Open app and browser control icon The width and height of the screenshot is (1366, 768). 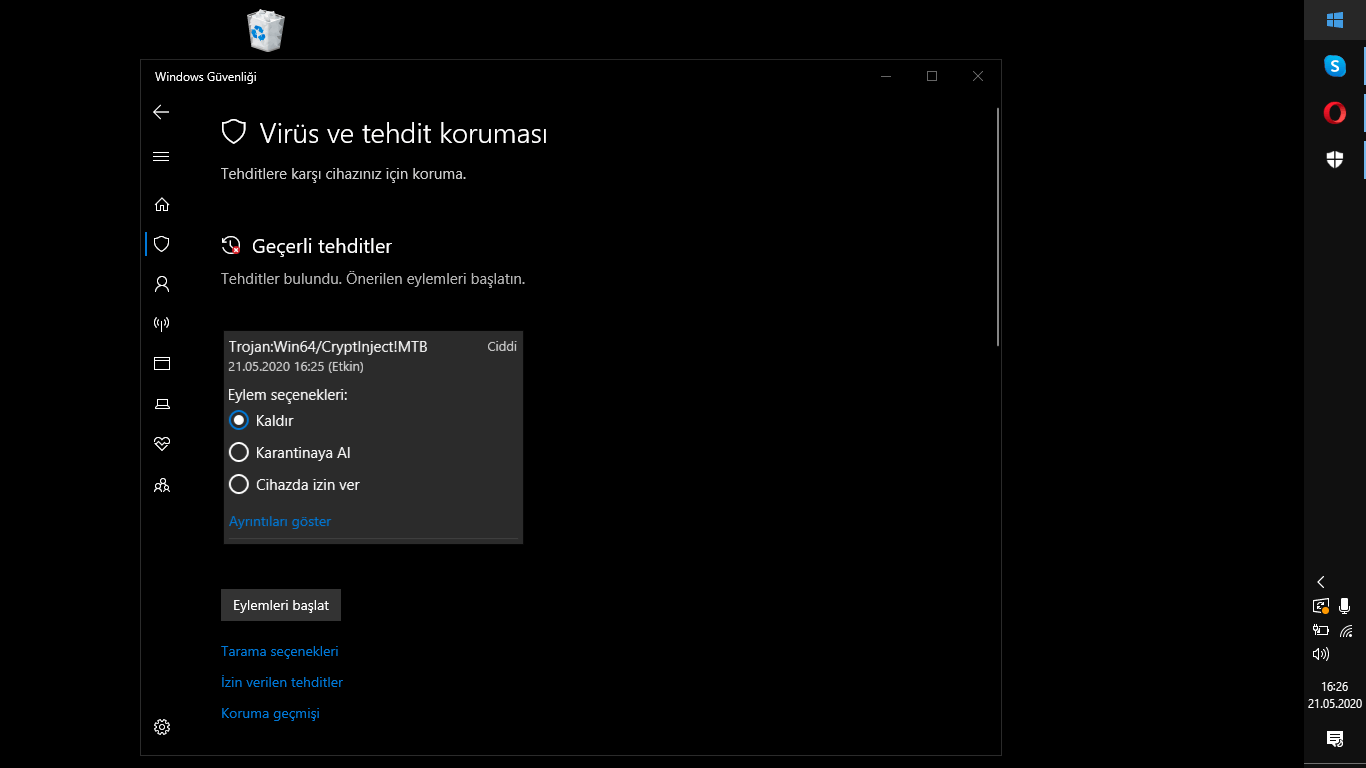(162, 364)
